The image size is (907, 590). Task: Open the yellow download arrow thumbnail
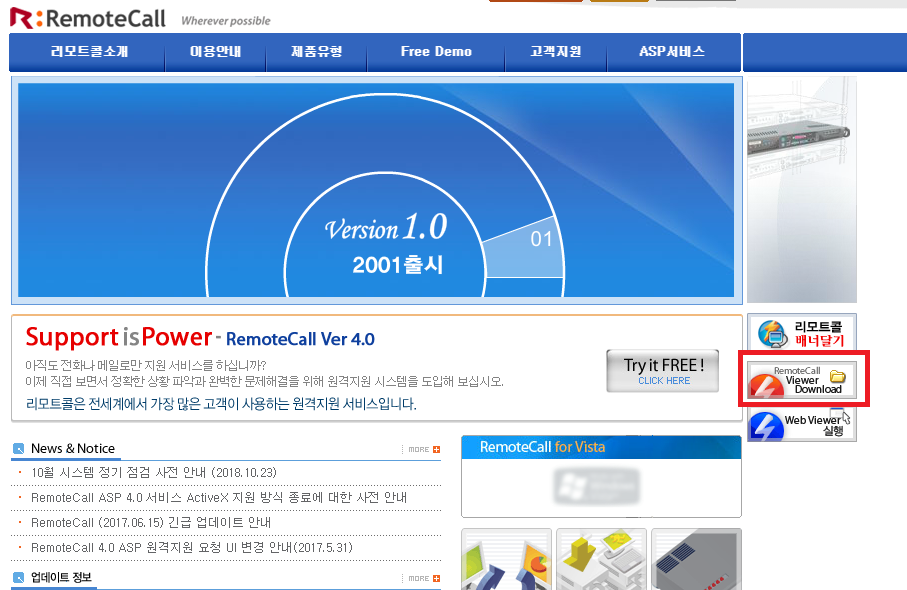[602, 559]
